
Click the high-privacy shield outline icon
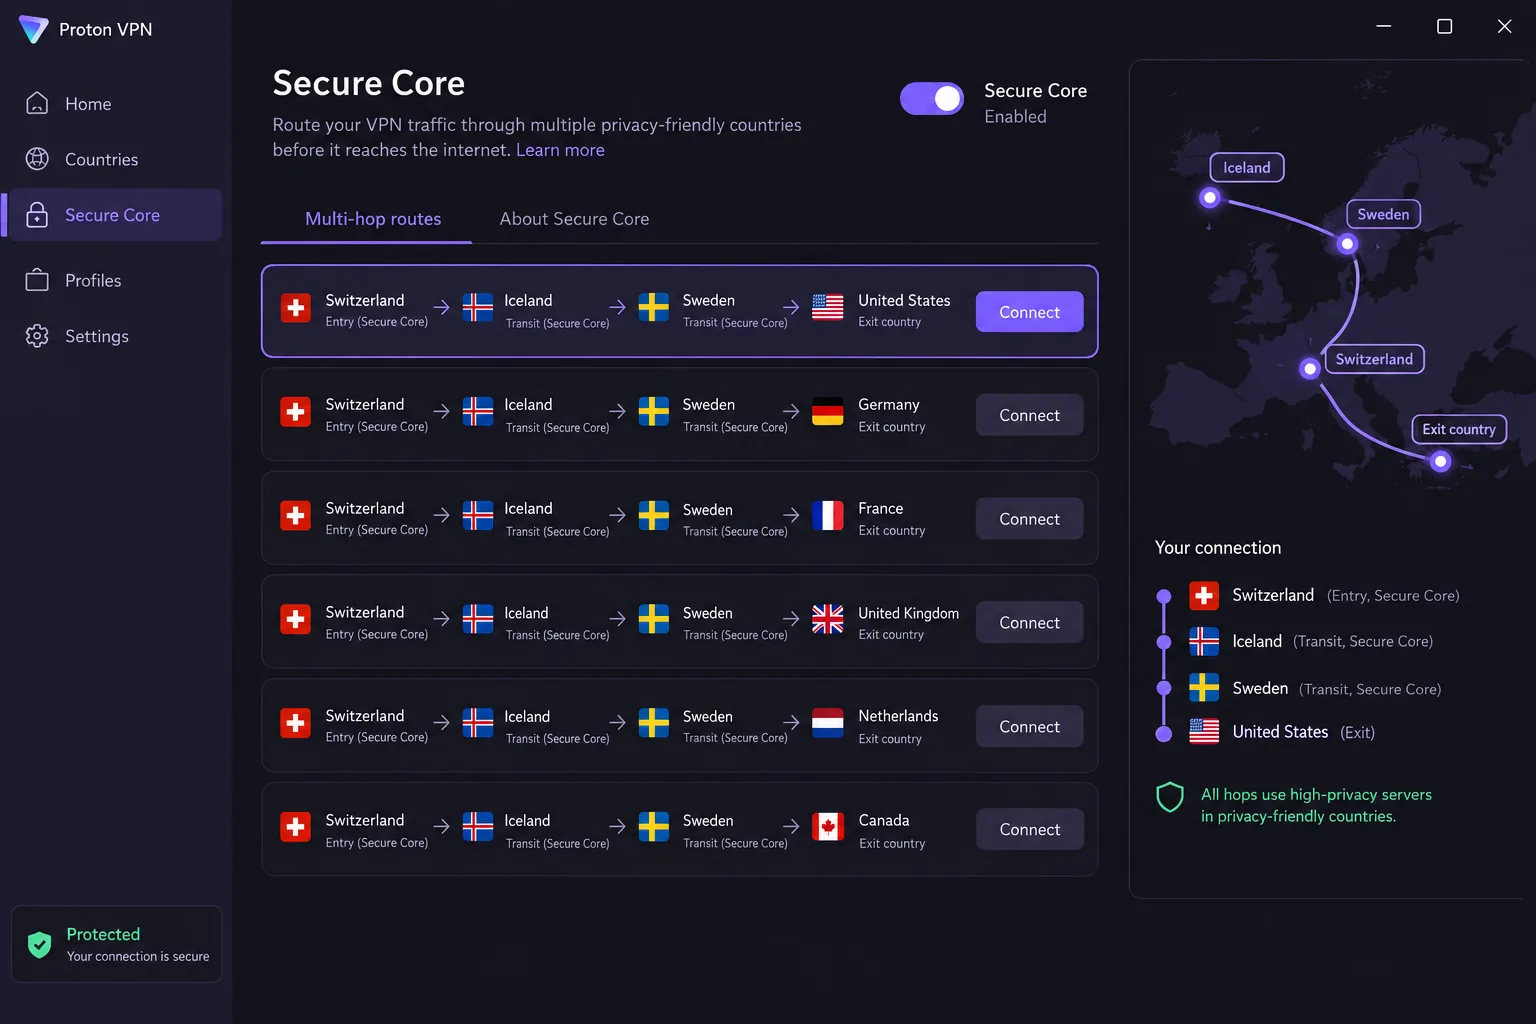[1170, 797]
